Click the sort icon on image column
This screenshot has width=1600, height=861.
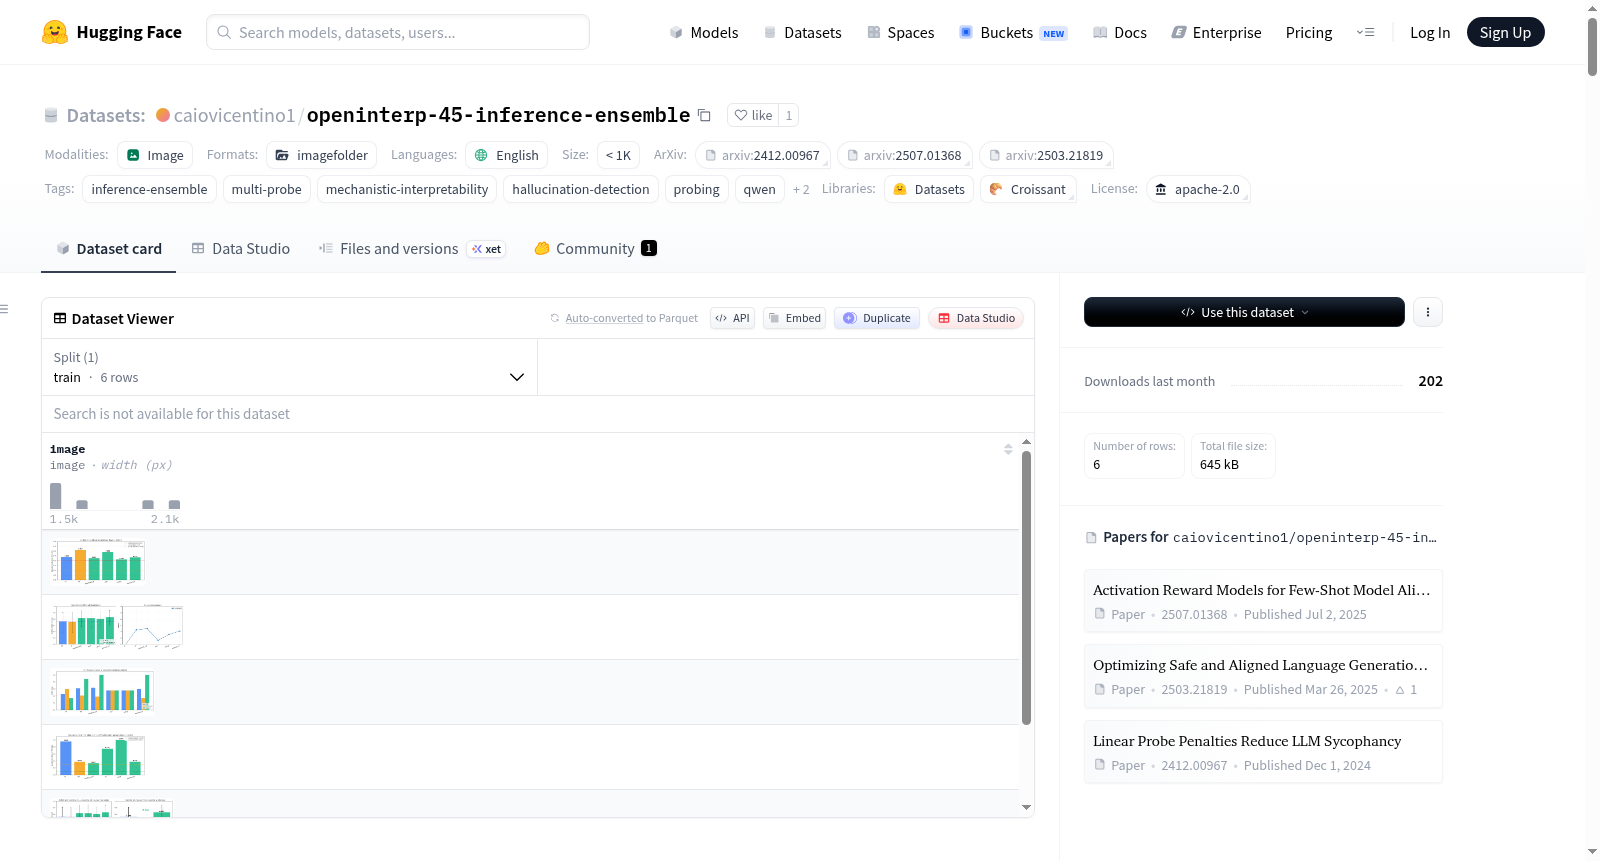[x=1008, y=450]
